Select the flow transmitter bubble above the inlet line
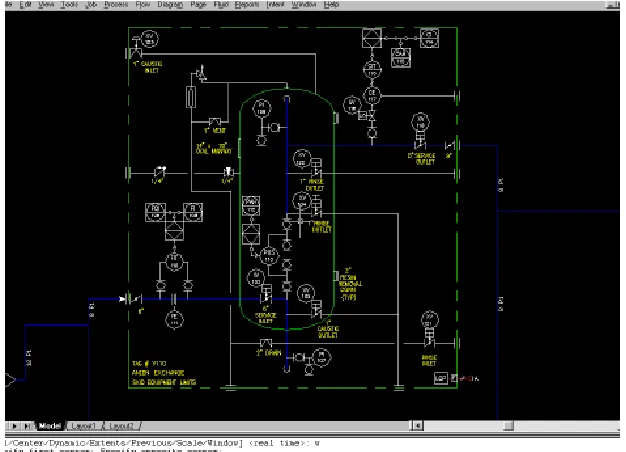626x452 pixels. (174, 262)
